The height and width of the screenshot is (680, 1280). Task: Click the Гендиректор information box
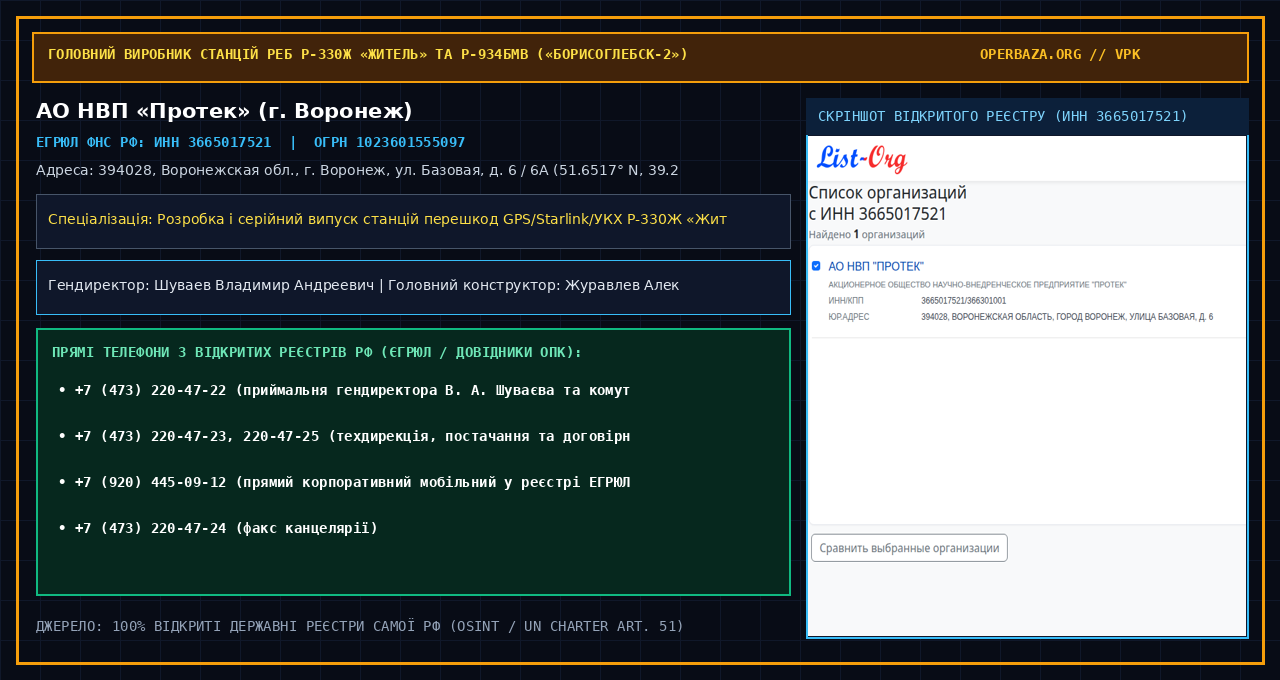coord(413,287)
